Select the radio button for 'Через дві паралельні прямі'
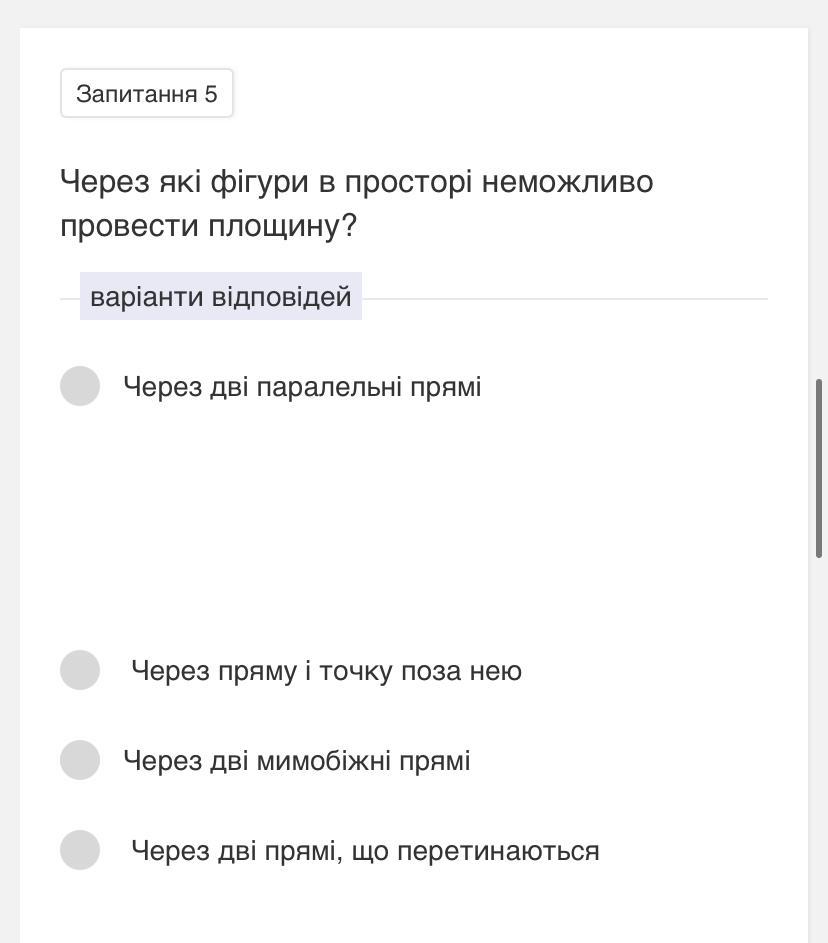 [x=80, y=386]
